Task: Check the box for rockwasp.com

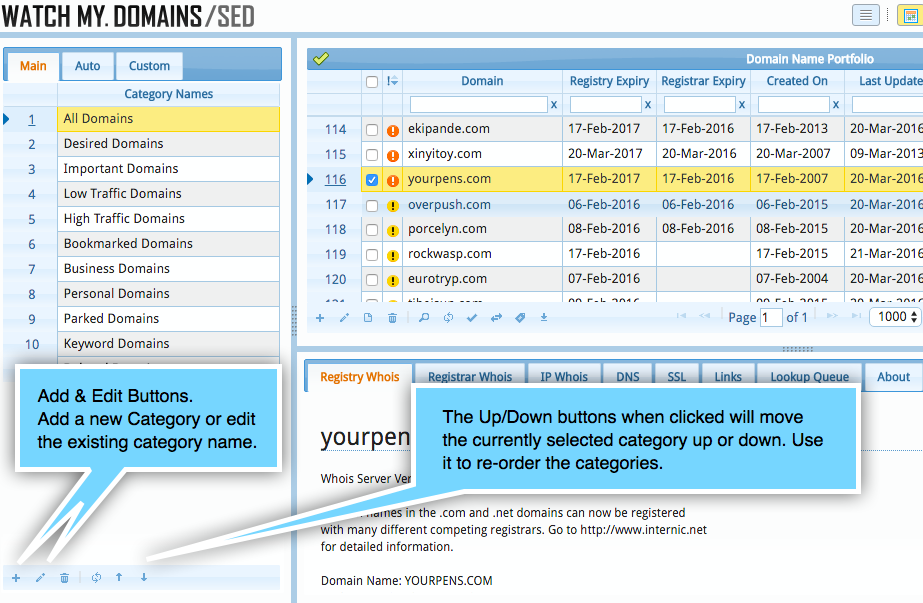Action: pos(371,255)
